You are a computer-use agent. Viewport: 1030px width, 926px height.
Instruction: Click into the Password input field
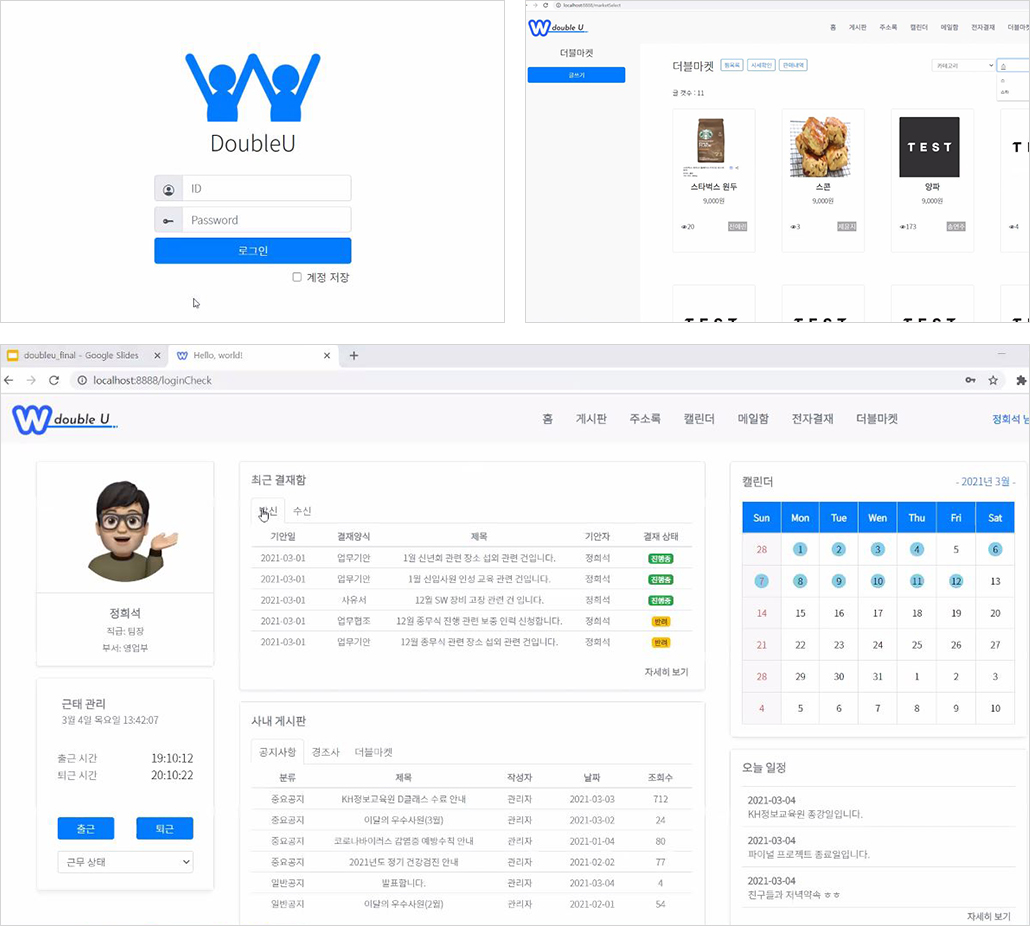[267, 220]
